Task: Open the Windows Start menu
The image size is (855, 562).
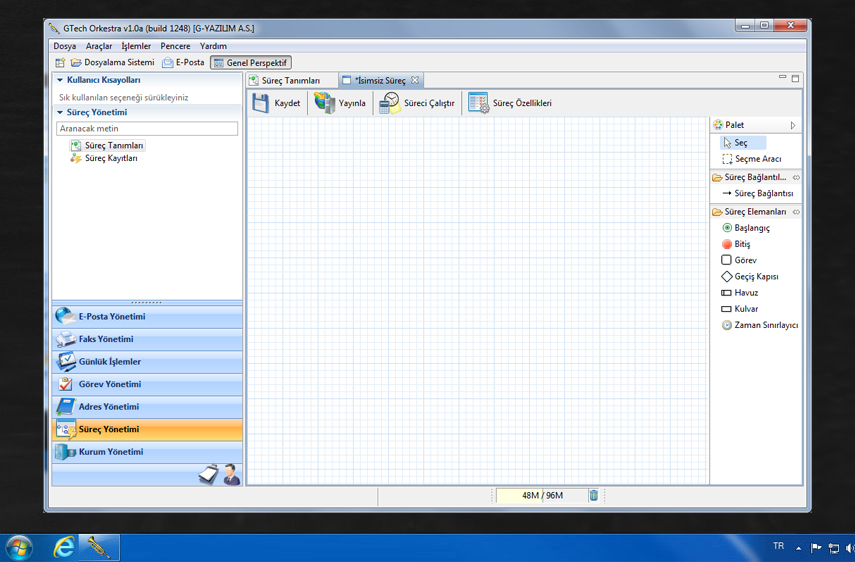Action: (19, 548)
